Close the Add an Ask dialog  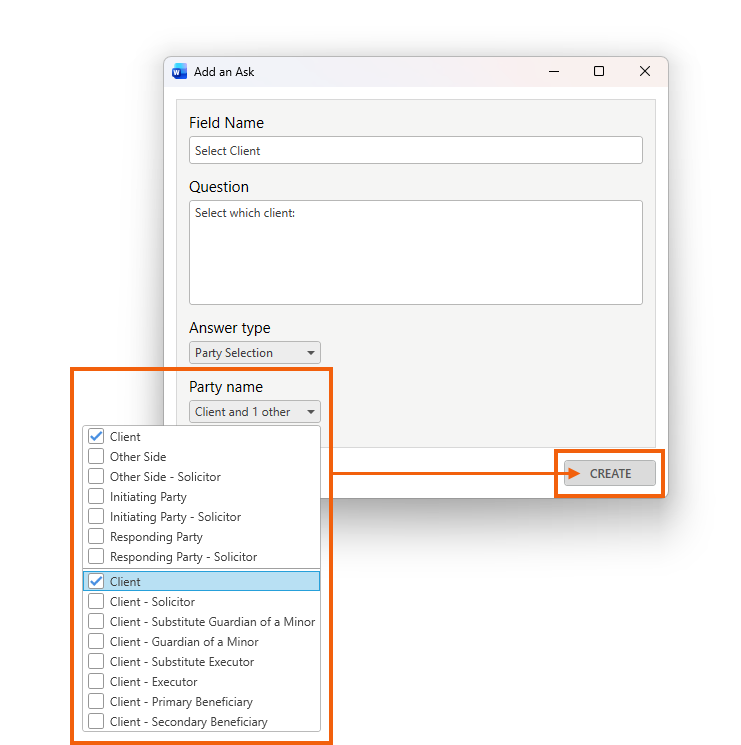pyautogui.click(x=645, y=71)
